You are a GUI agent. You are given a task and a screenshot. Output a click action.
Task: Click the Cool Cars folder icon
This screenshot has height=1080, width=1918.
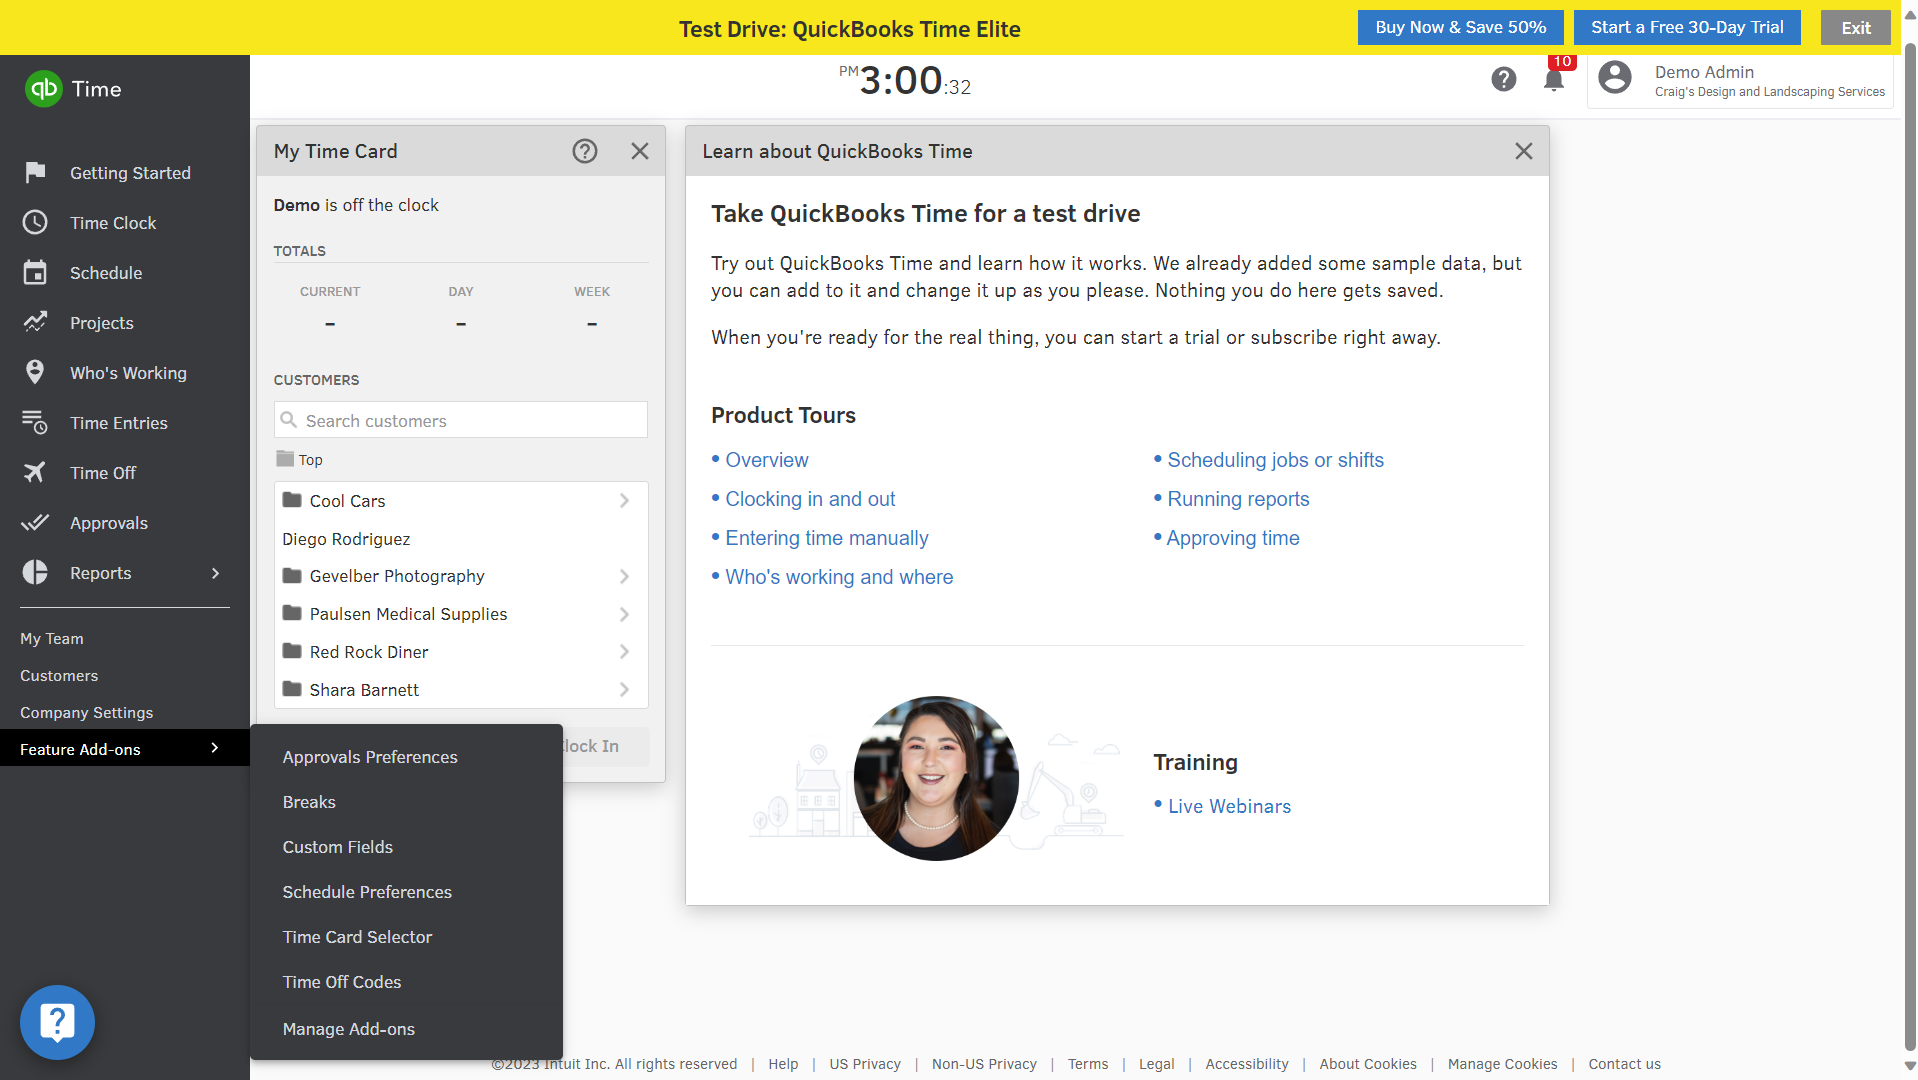[x=292, y=500]
